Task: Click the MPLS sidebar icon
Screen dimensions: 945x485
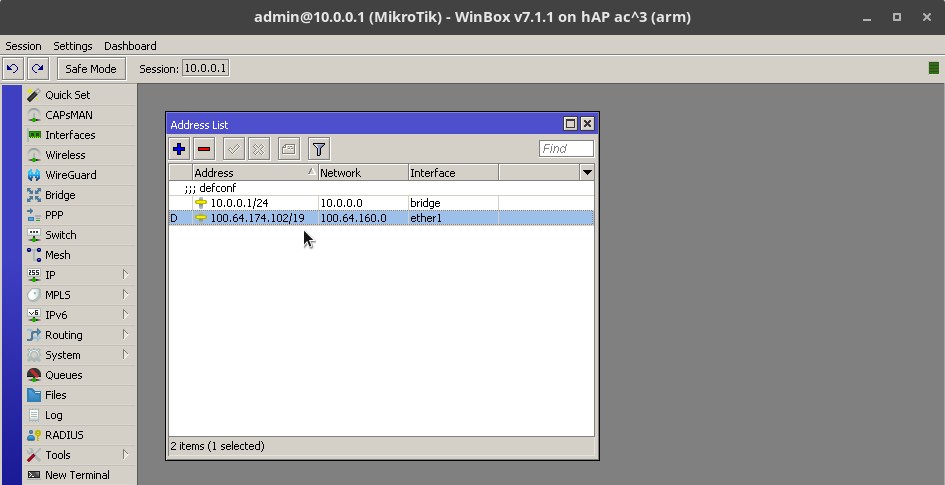Action: click(34, 295)
